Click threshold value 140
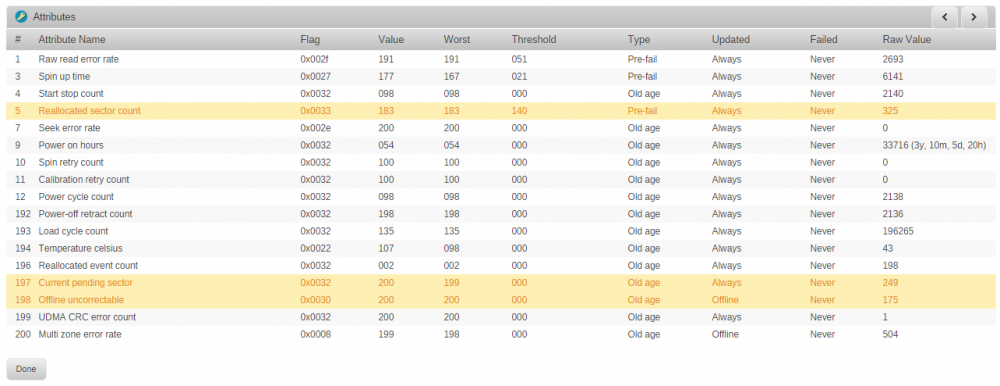 point(519,111)
